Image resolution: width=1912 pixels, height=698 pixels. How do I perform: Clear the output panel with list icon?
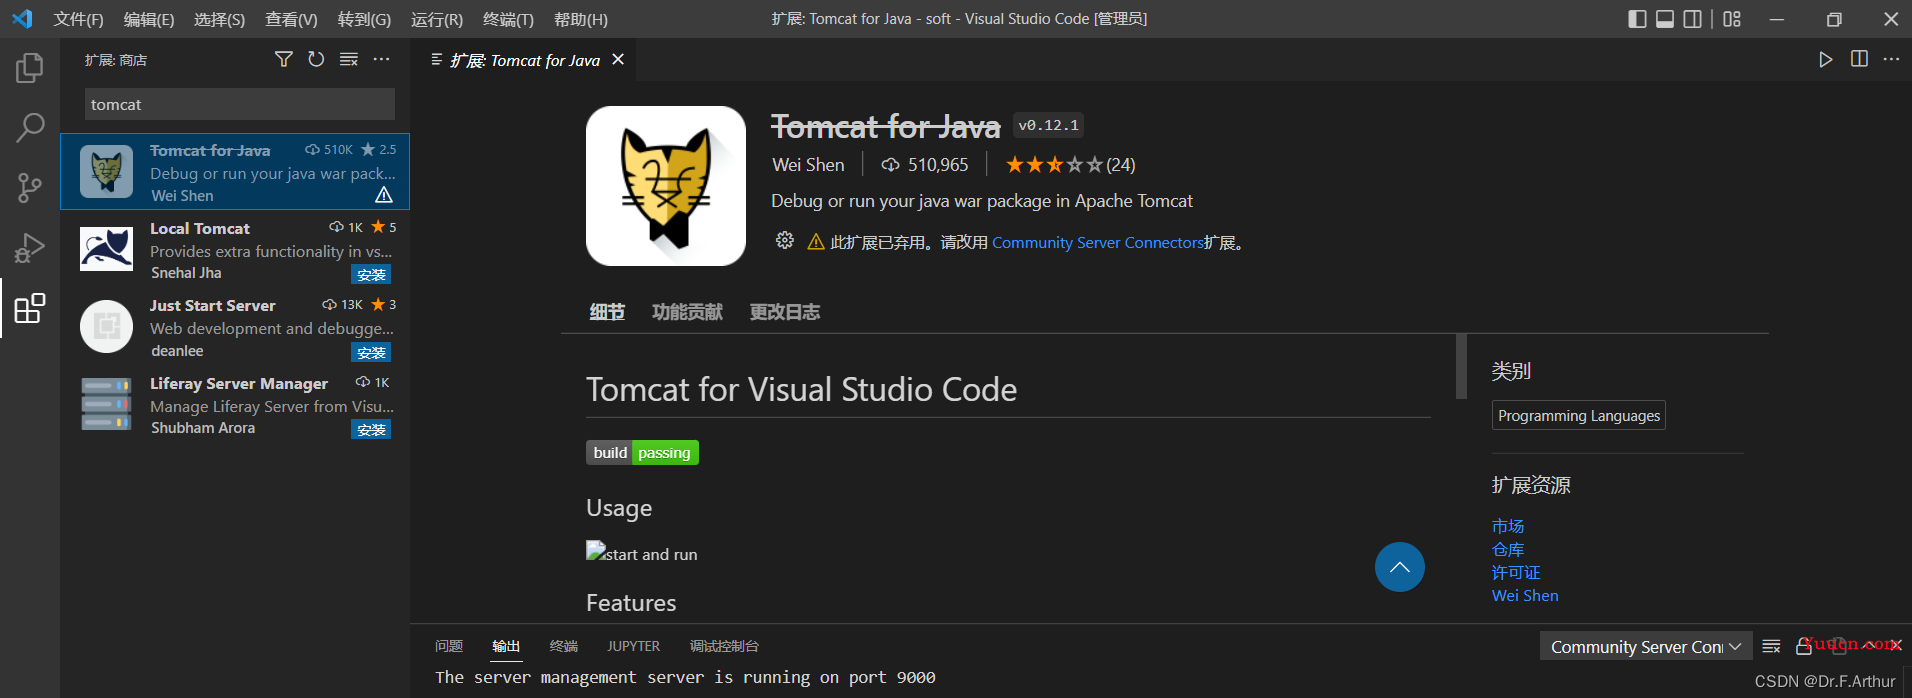click(x=1771, y=647)
